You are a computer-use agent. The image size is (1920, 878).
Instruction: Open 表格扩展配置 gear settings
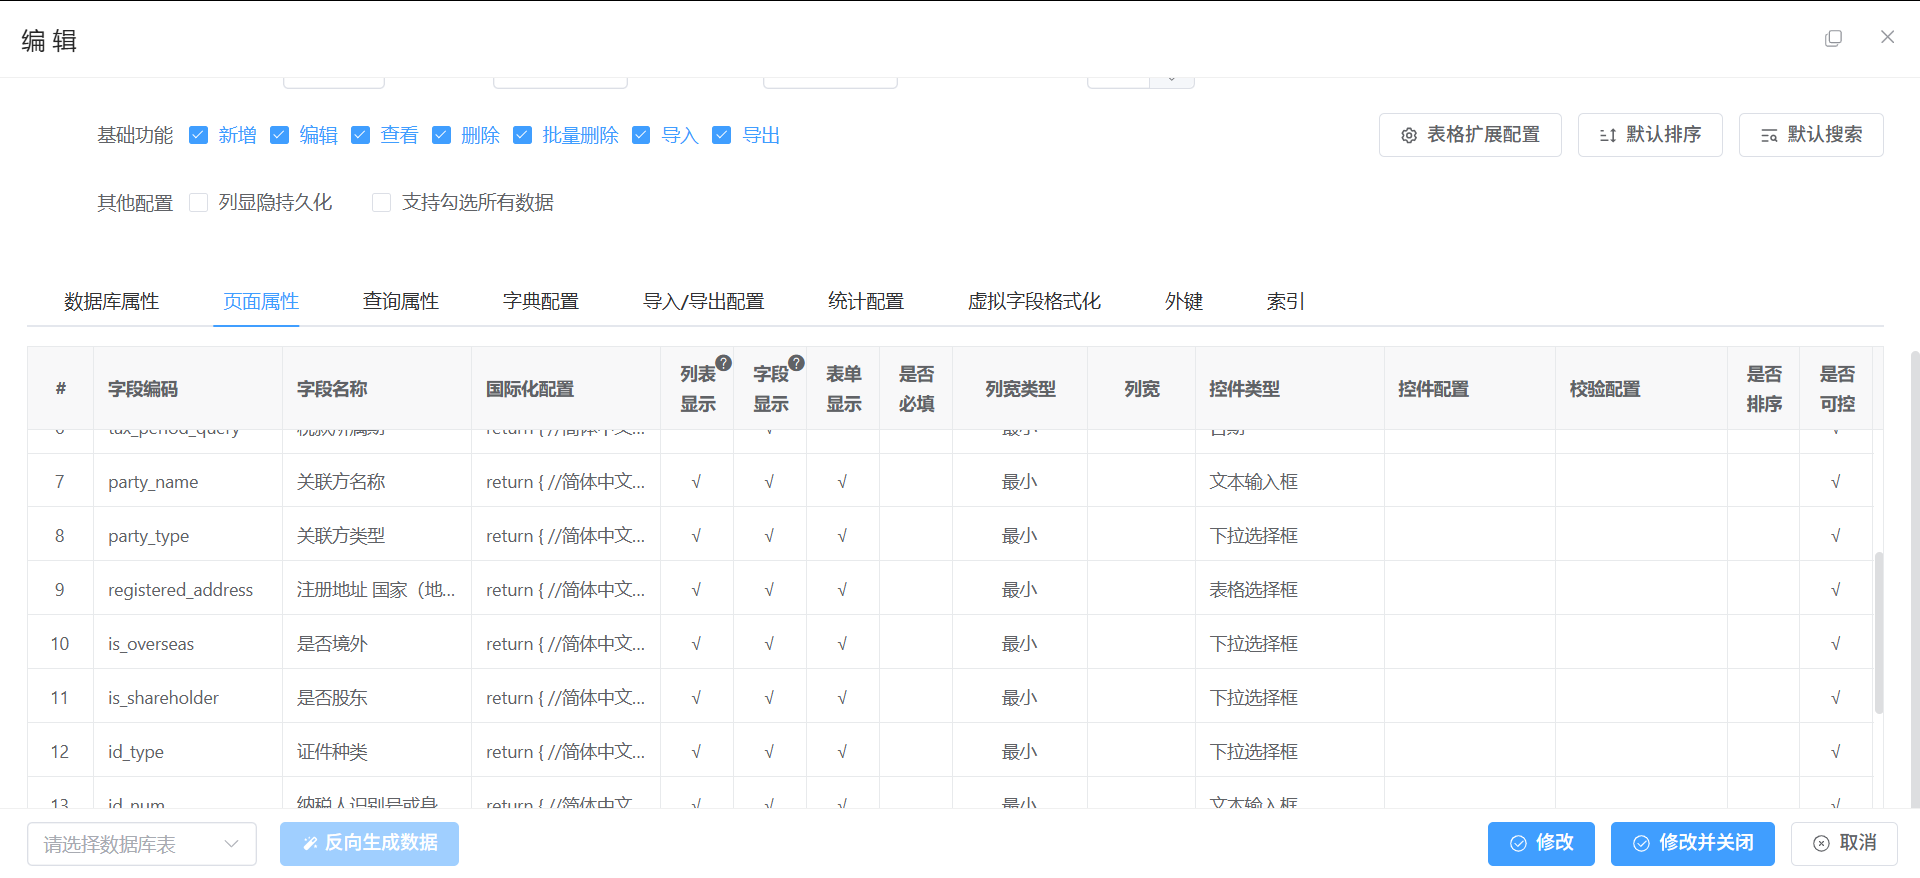click(x=1469, y=135)
